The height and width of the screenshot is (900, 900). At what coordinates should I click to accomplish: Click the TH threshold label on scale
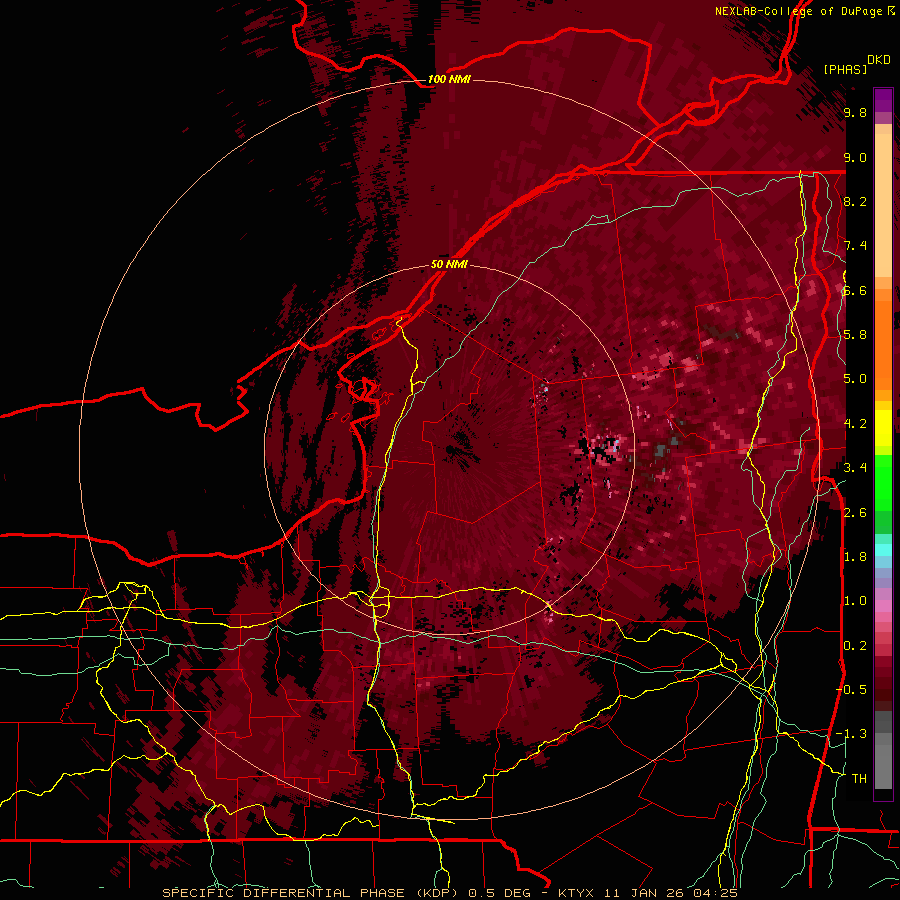(859, 778)
